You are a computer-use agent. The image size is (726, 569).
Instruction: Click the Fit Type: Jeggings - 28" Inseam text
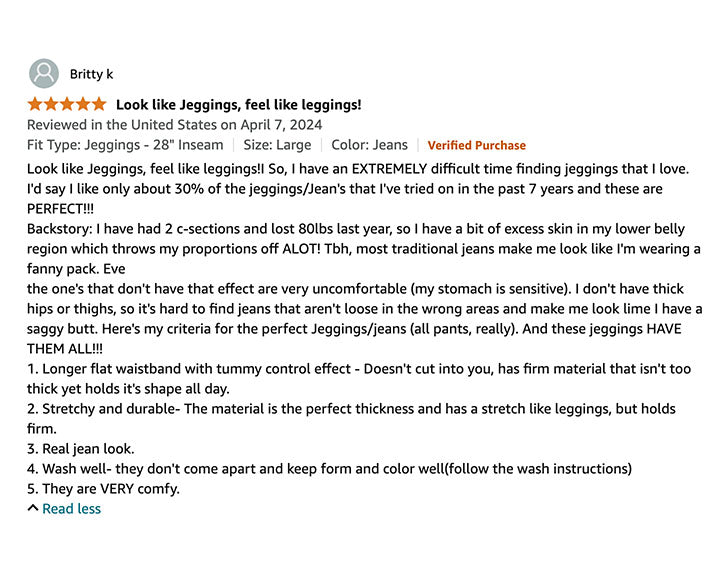pyautogui.click(x=125, y=145)
